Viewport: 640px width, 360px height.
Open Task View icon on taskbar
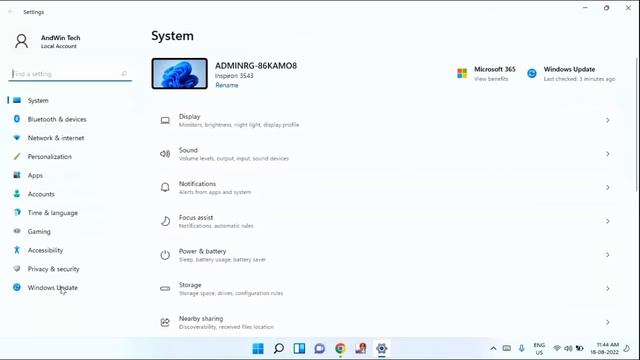[299, 349]
